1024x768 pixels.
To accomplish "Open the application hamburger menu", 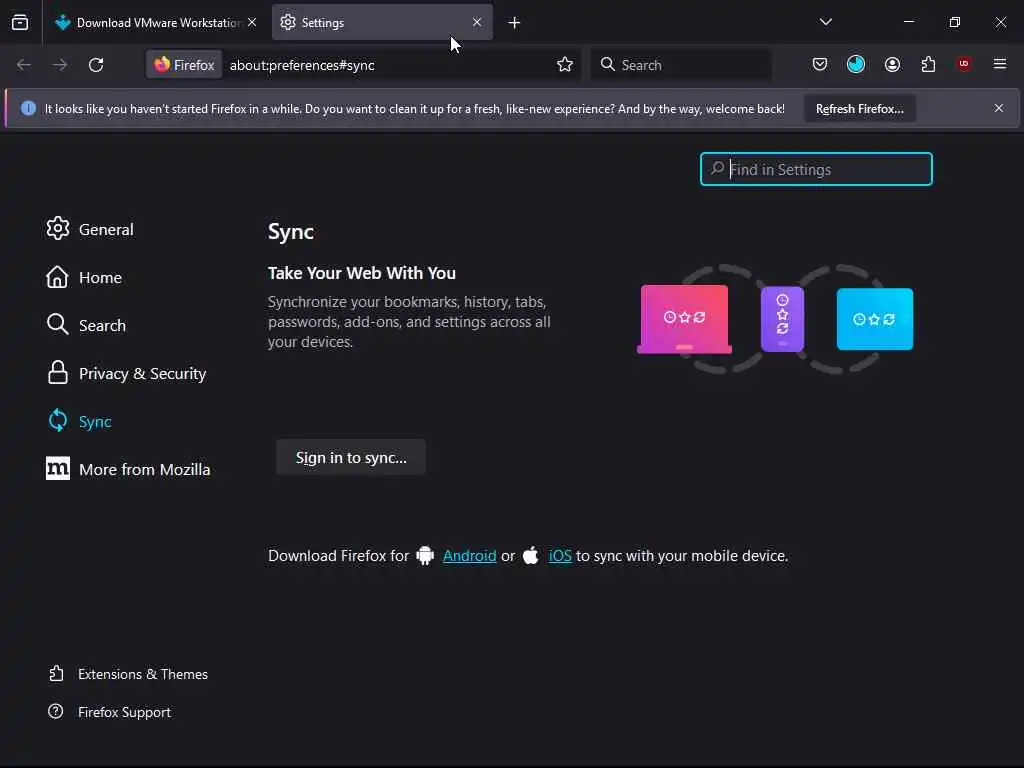I will click(x=1000, y=64).
